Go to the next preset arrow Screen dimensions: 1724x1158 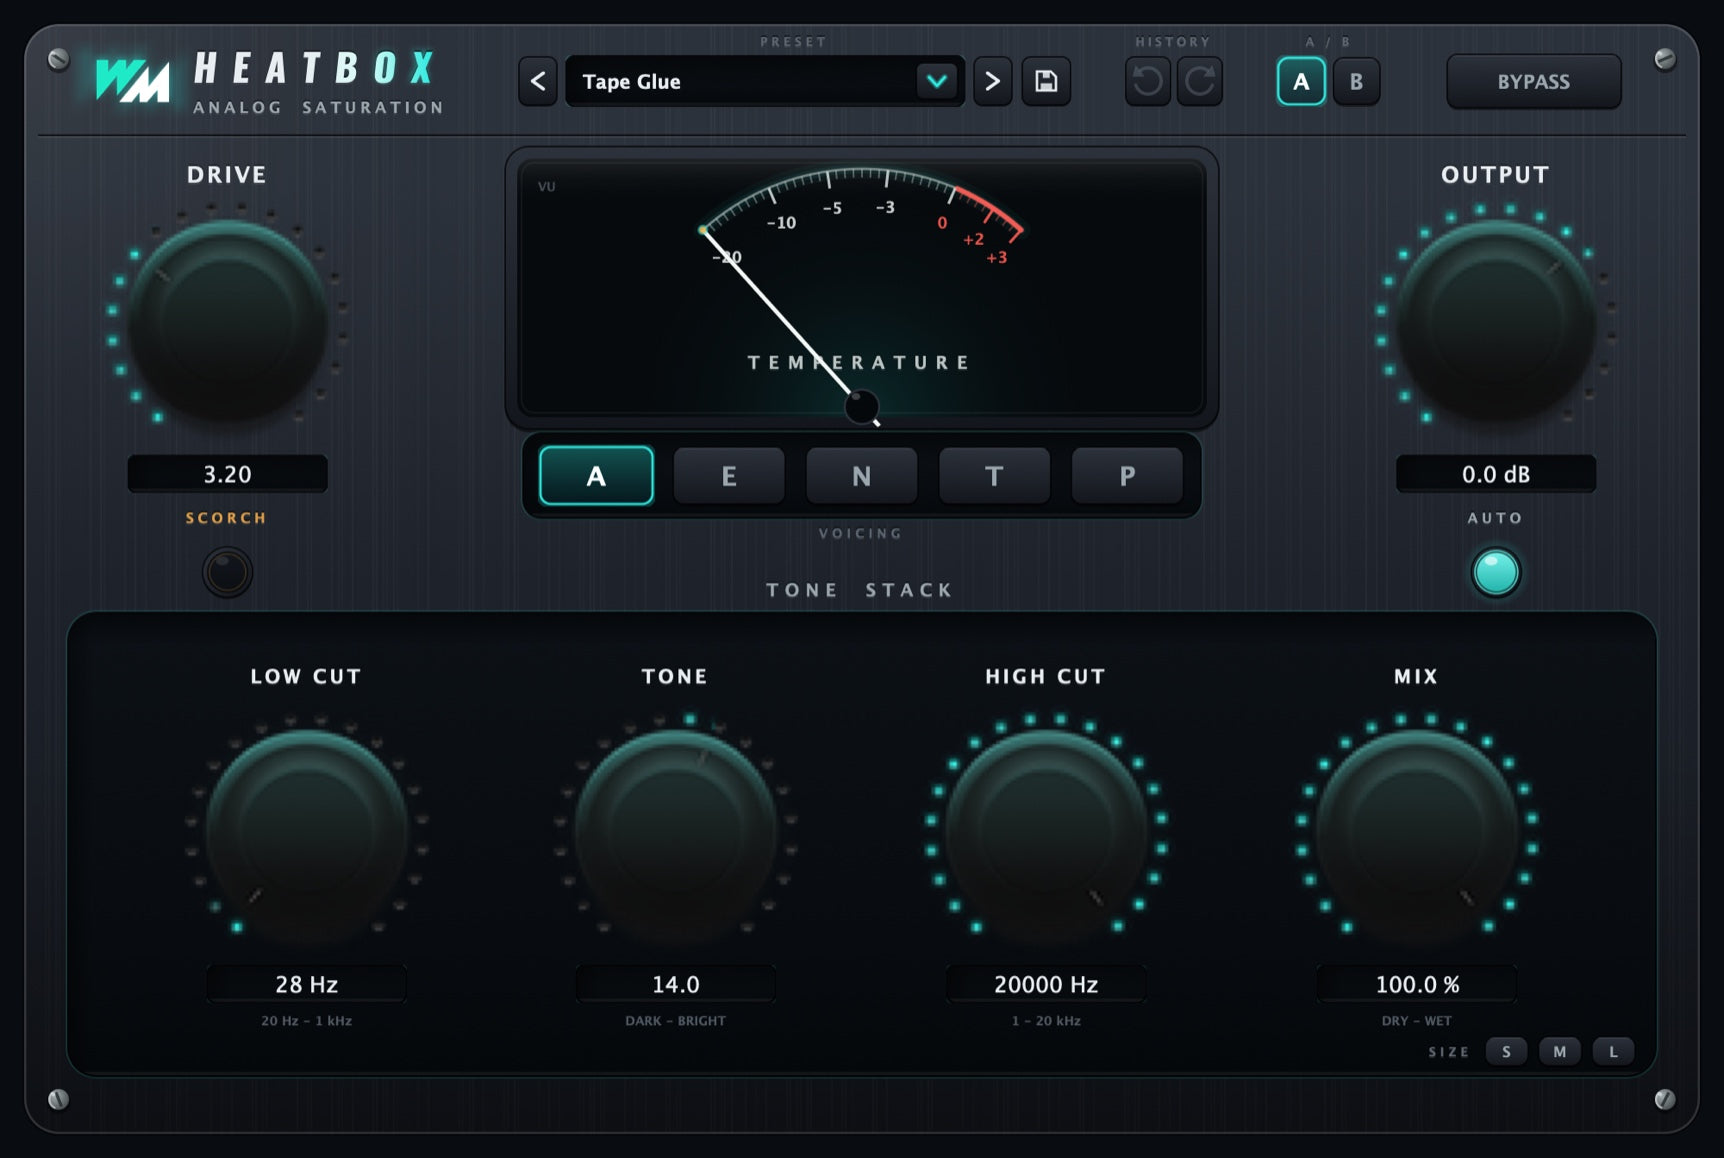992,81
